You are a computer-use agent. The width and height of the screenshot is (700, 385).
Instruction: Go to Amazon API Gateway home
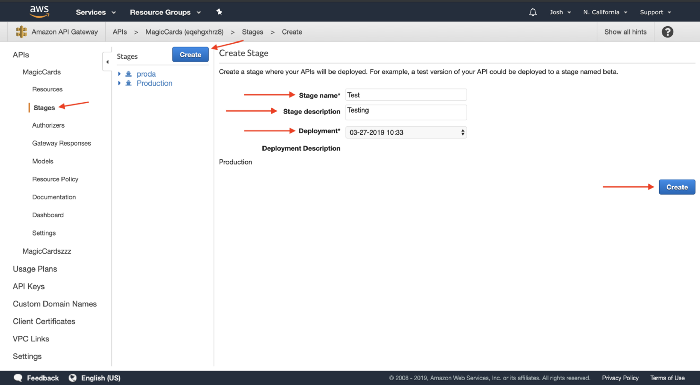(64, 32)
